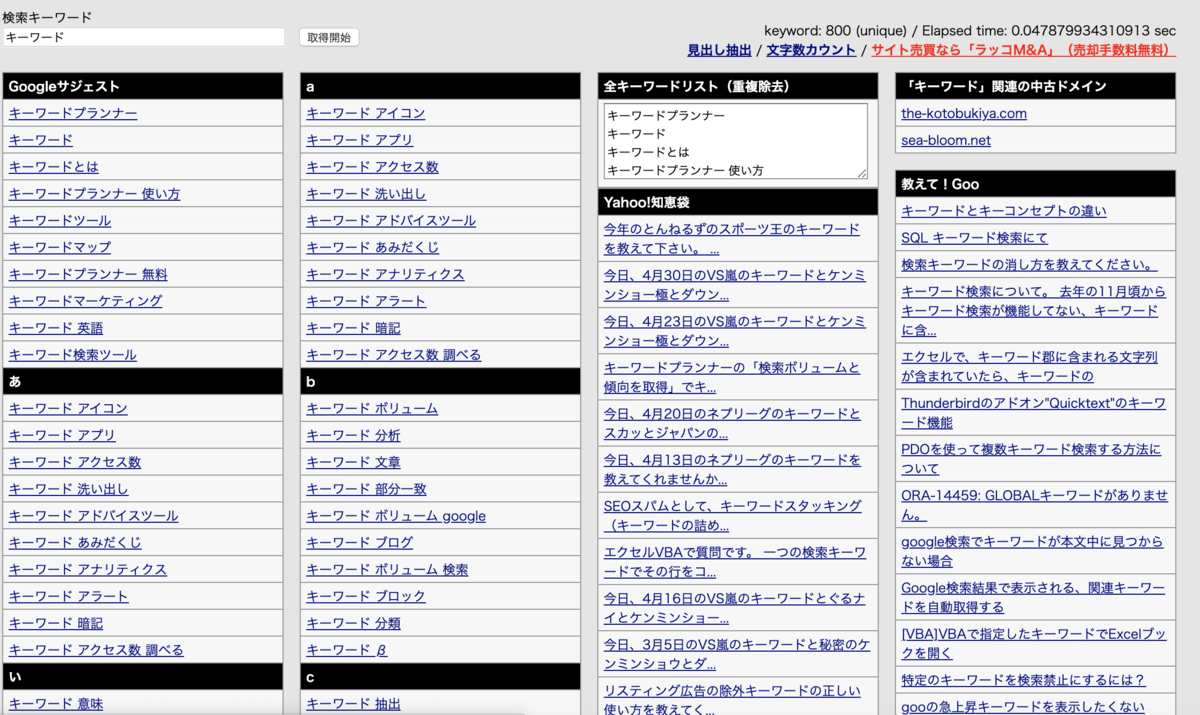The height and width of the screenshot is (715, 1200).
Task: Open the キーワード ボリューム link
Action: tap(372, 409)
